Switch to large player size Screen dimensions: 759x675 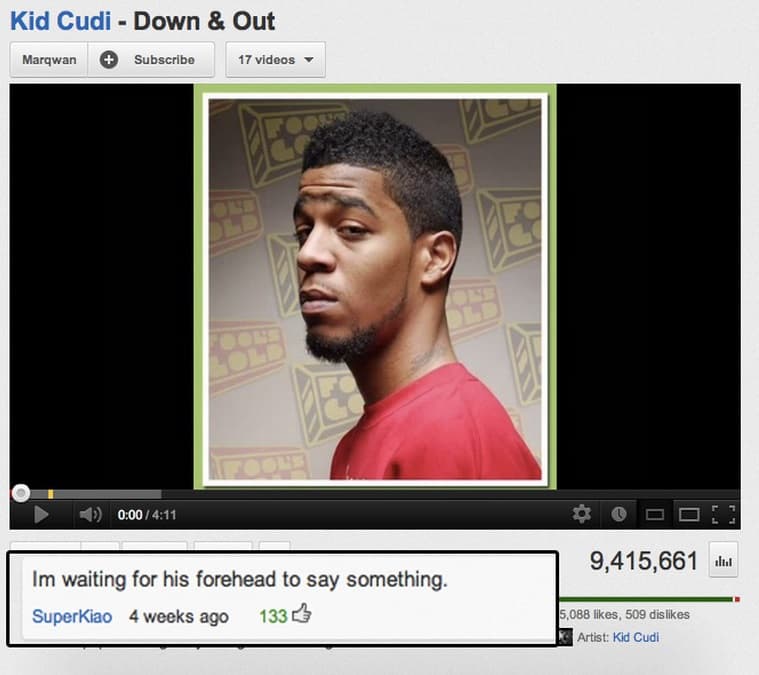point(689,514)
